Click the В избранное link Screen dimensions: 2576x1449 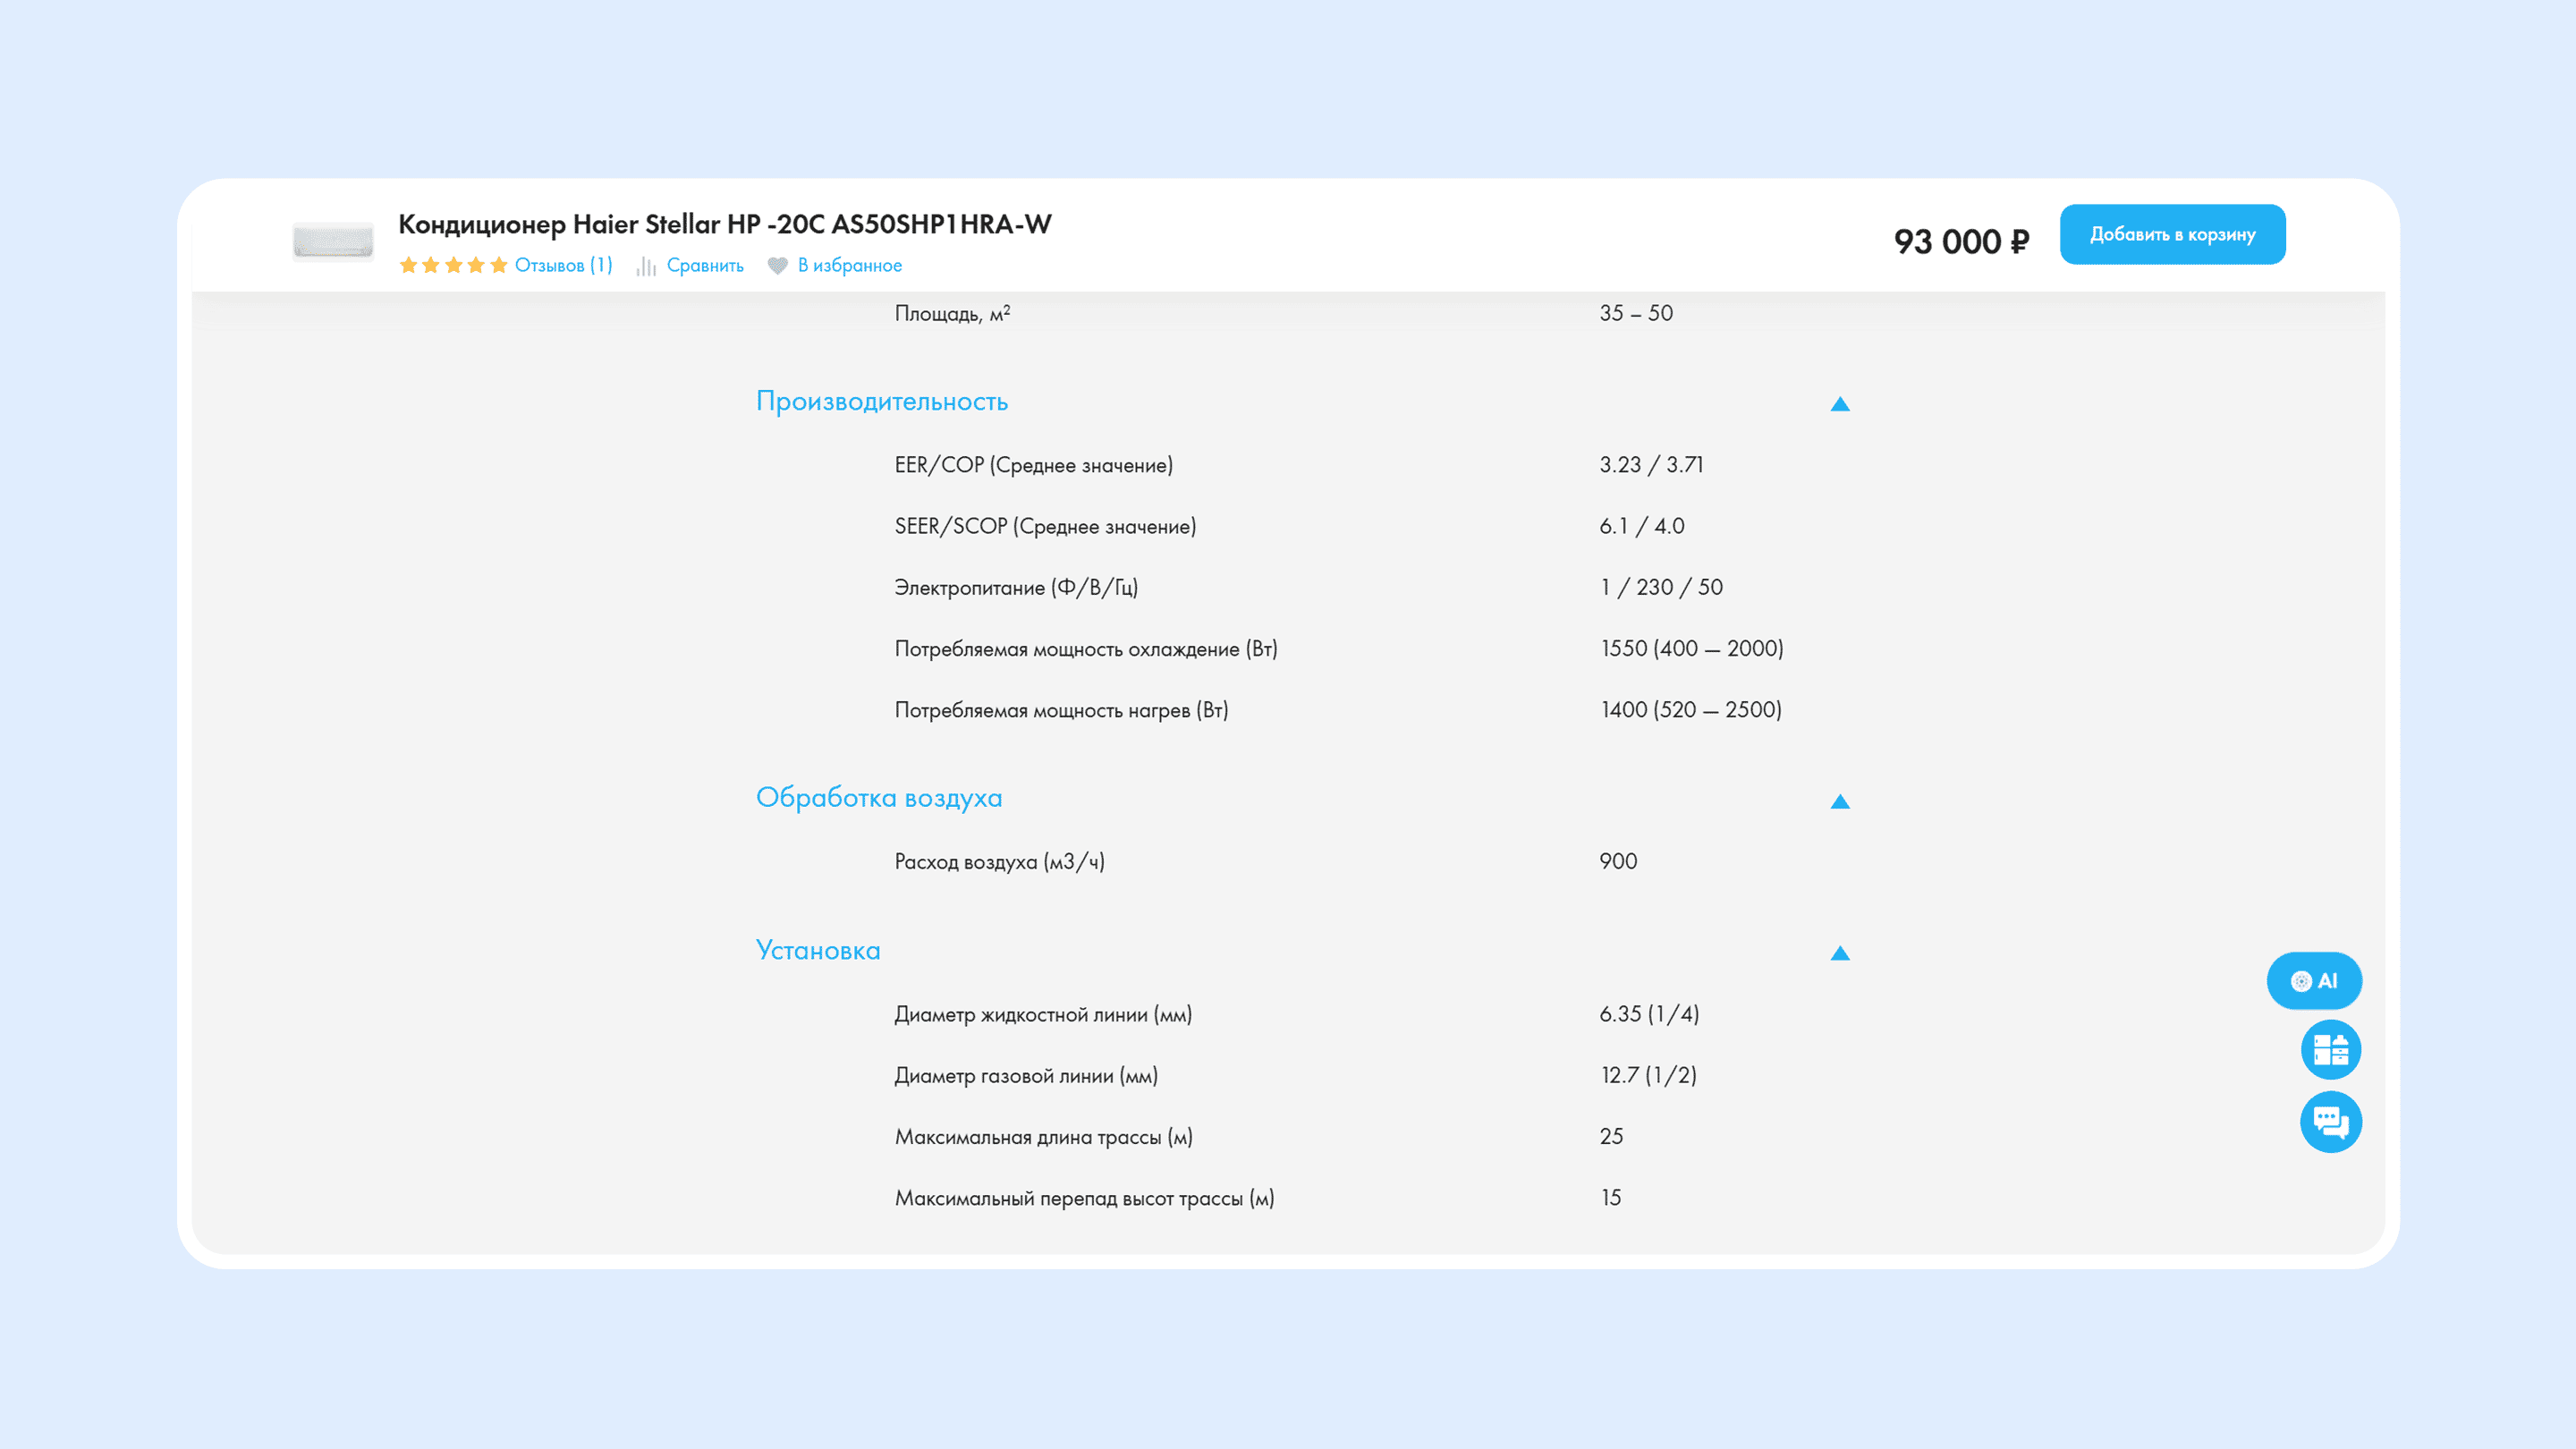point(849,266)
